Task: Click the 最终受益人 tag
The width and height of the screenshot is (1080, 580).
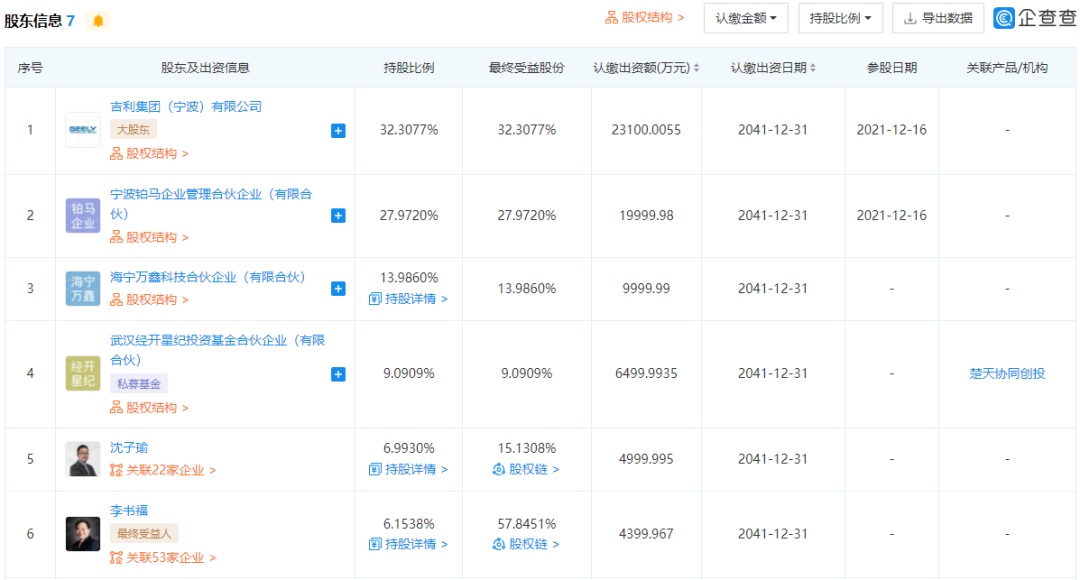Action: pos(144,533)
